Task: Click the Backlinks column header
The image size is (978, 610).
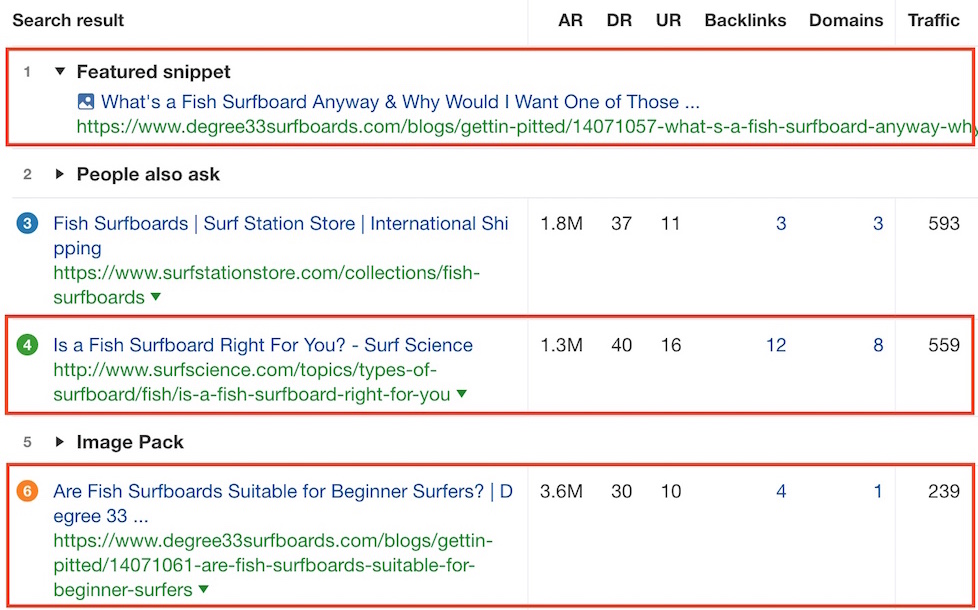Action: 745,20
